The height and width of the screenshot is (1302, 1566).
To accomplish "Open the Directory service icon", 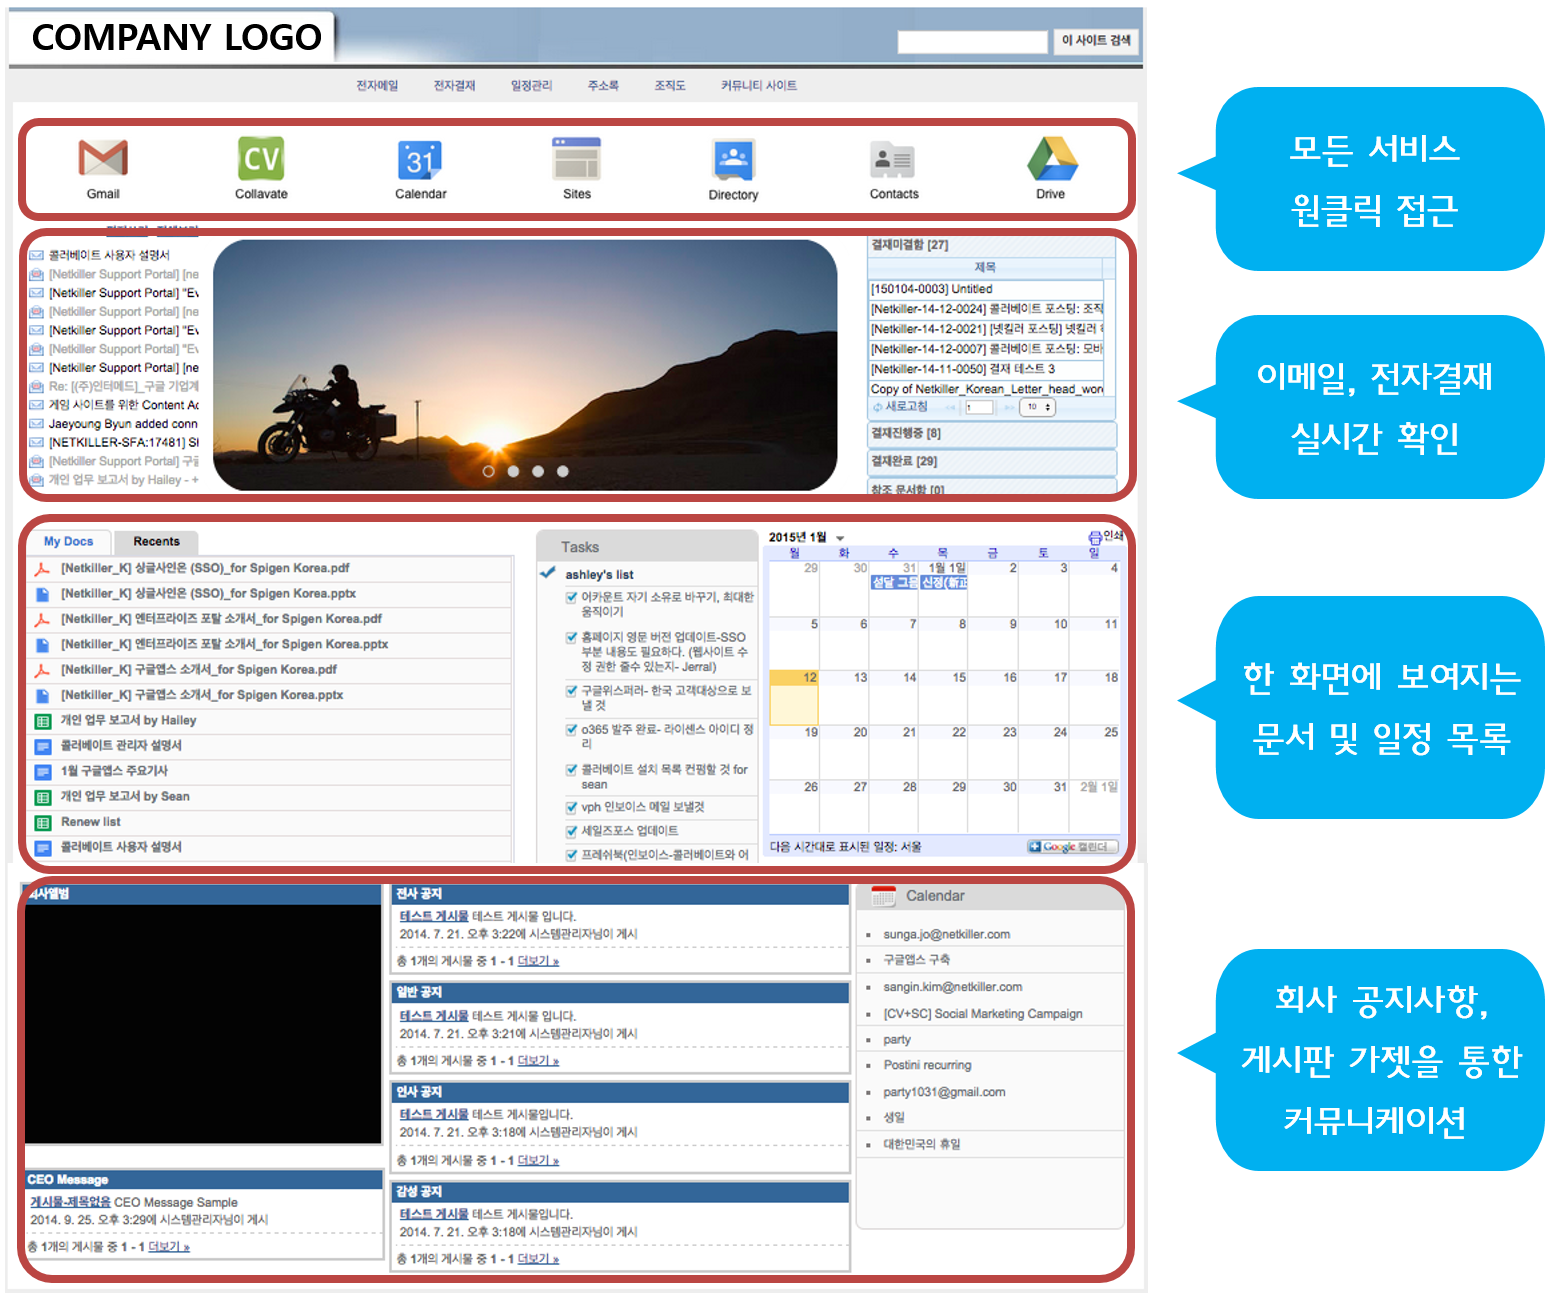I will [x=733, y=160].
